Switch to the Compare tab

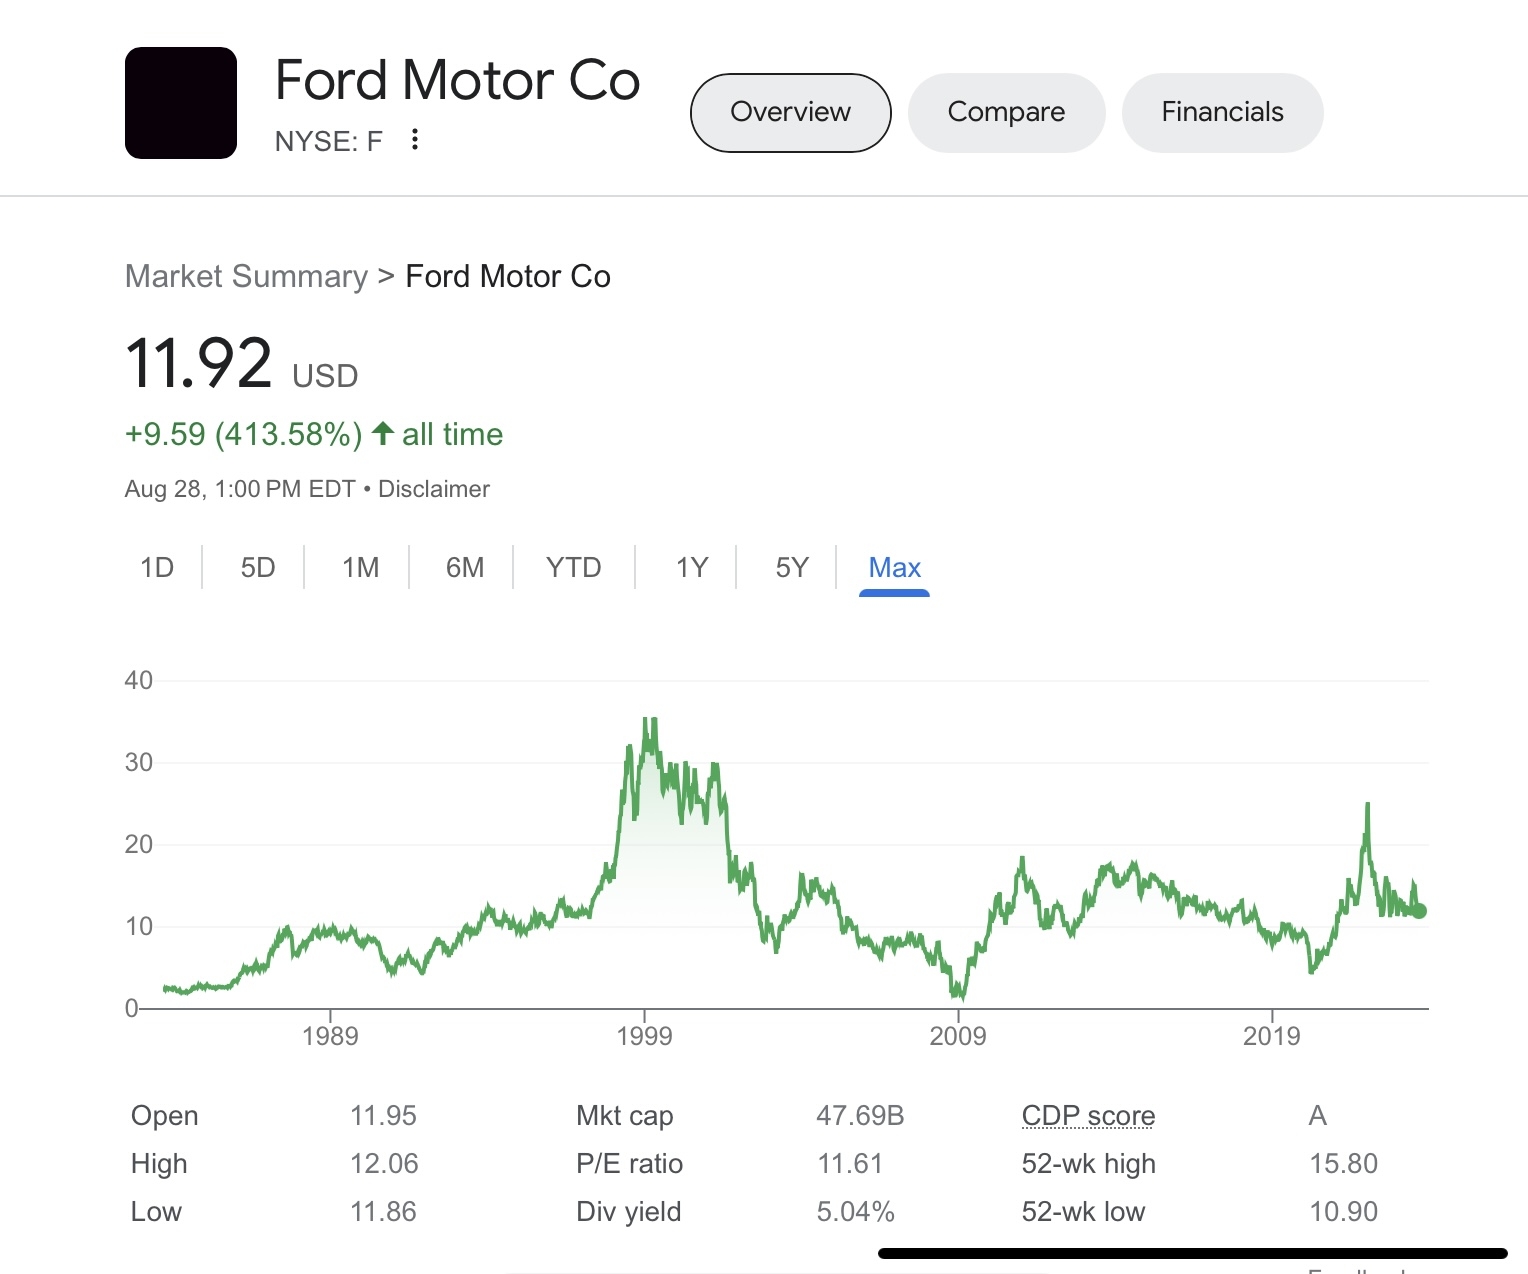[1006, 112]
